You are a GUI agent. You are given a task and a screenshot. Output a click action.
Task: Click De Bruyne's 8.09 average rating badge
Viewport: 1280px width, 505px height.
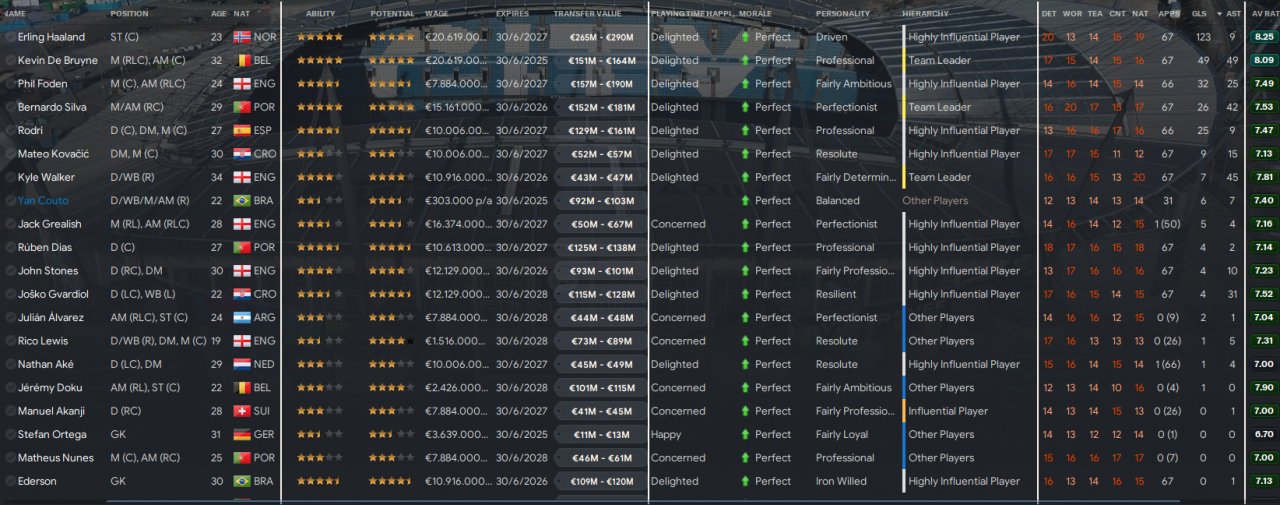coord(1264,60)
